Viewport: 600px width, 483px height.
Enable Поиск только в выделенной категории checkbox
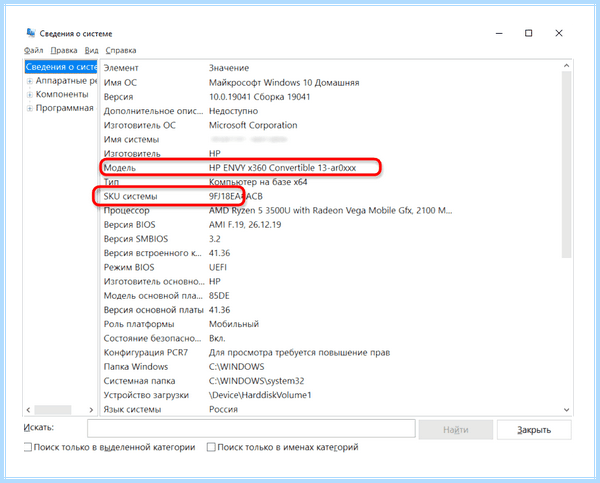[x=28, y=447]
